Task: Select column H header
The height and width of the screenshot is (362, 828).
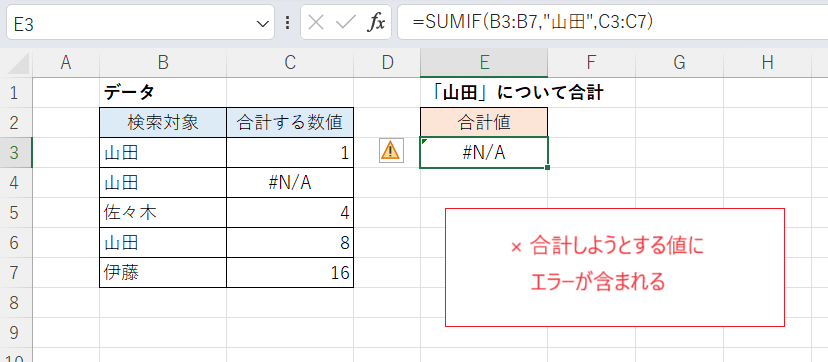Action: pyautogui.click(x=768, y=63)
